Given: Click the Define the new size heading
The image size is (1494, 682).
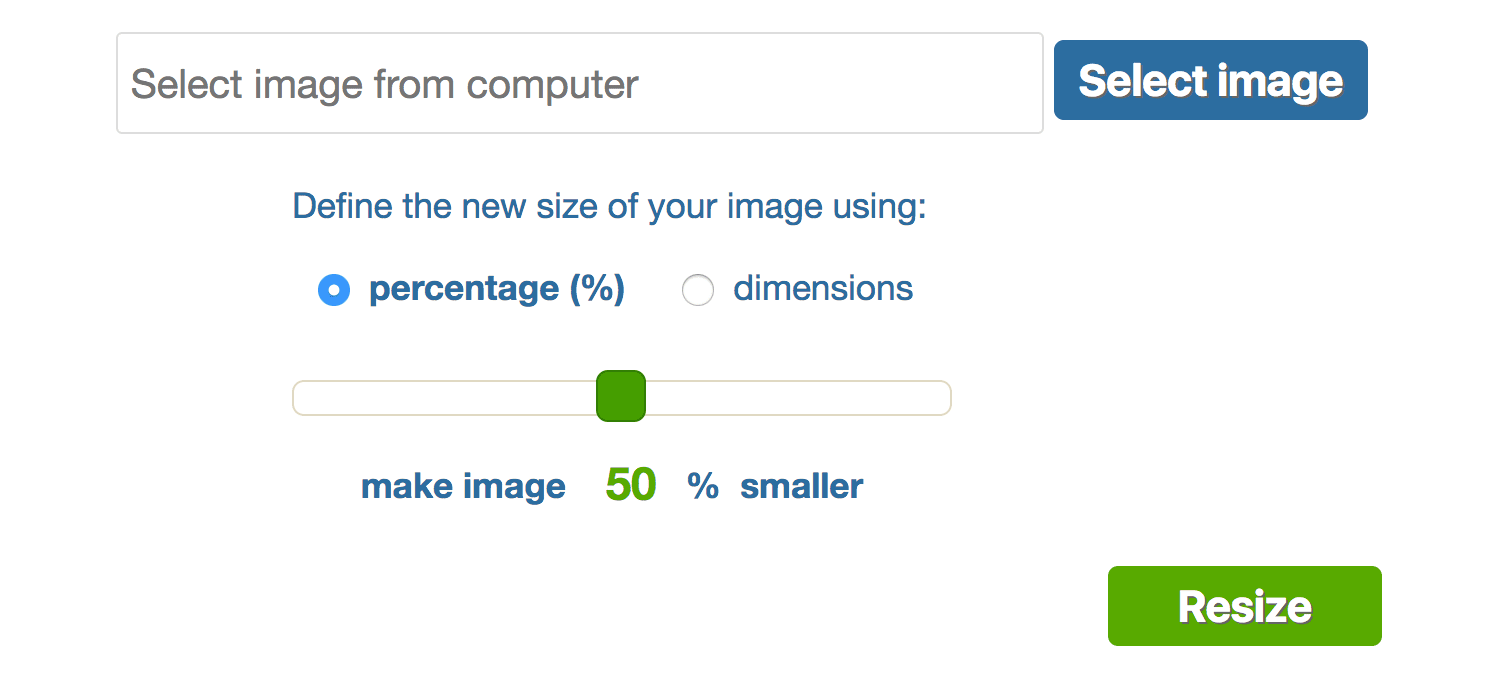Looking at the screenshot, I should tap(610, 207).
